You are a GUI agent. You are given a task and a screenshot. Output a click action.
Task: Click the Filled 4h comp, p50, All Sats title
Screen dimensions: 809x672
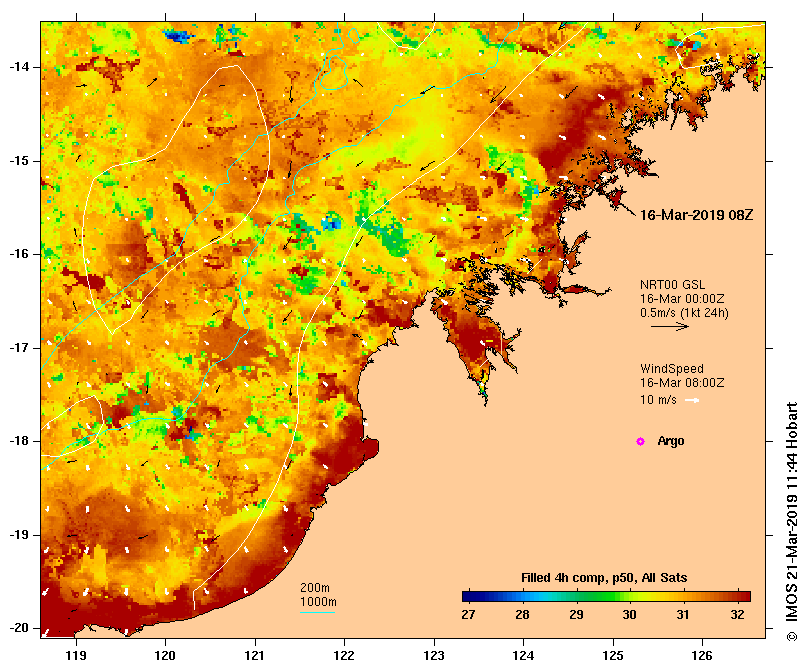pos(604,578)
